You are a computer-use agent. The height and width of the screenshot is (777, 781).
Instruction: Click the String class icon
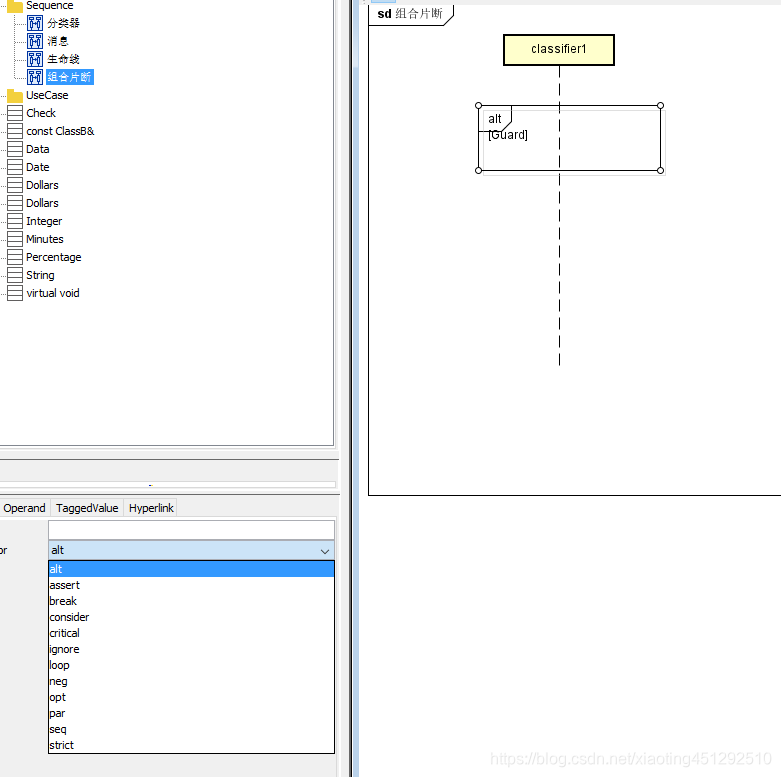(x=15, y=275)
